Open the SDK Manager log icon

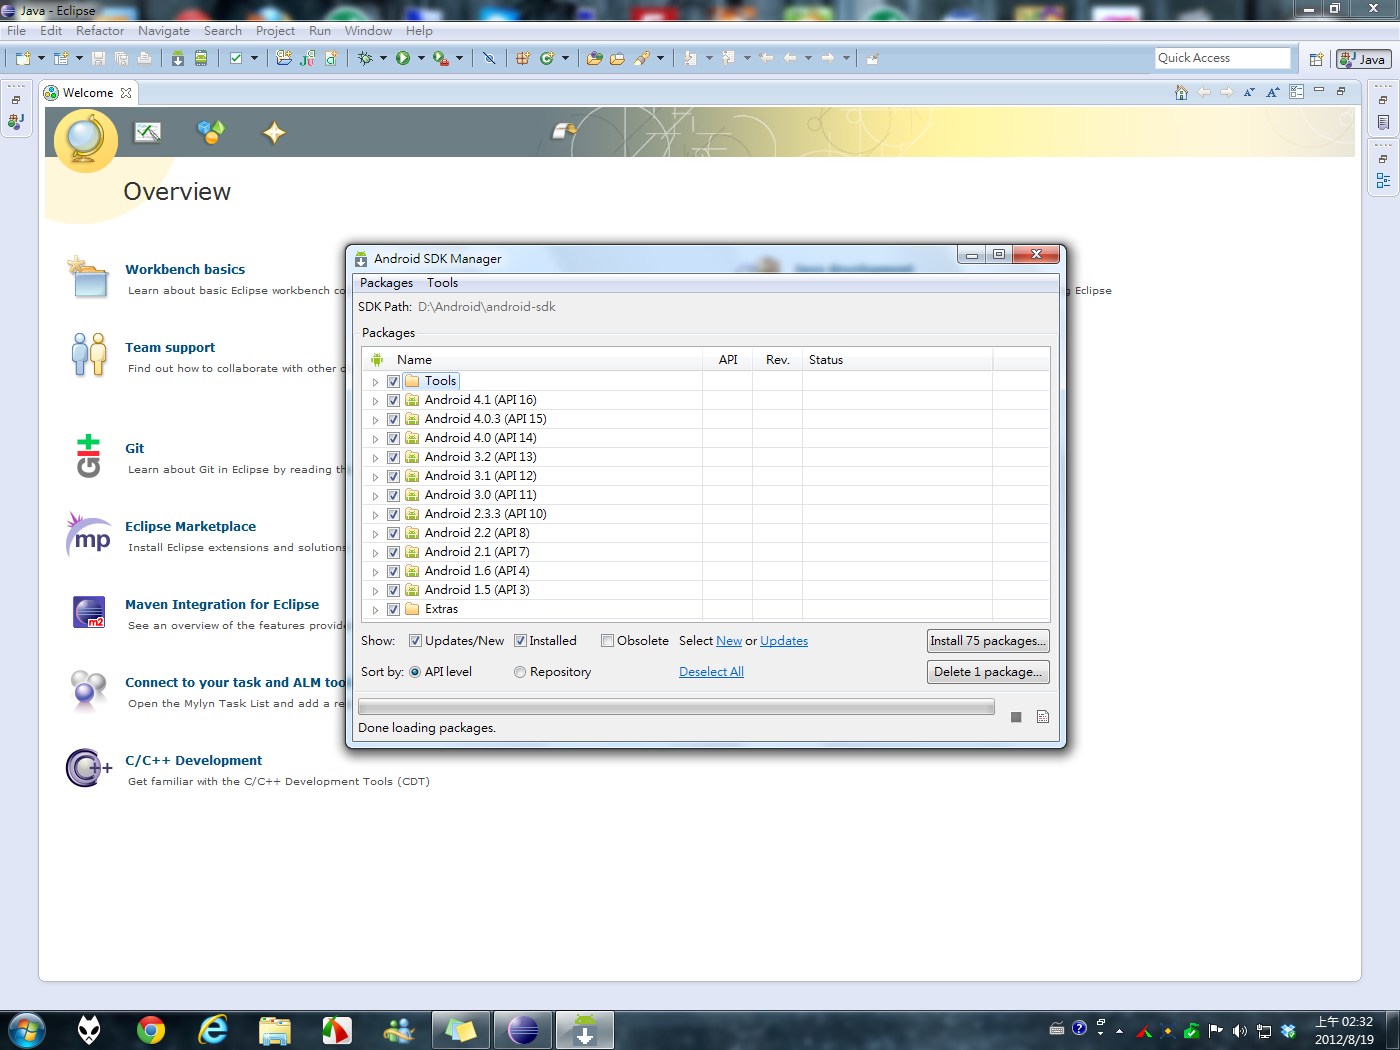tap(1043, 717)
